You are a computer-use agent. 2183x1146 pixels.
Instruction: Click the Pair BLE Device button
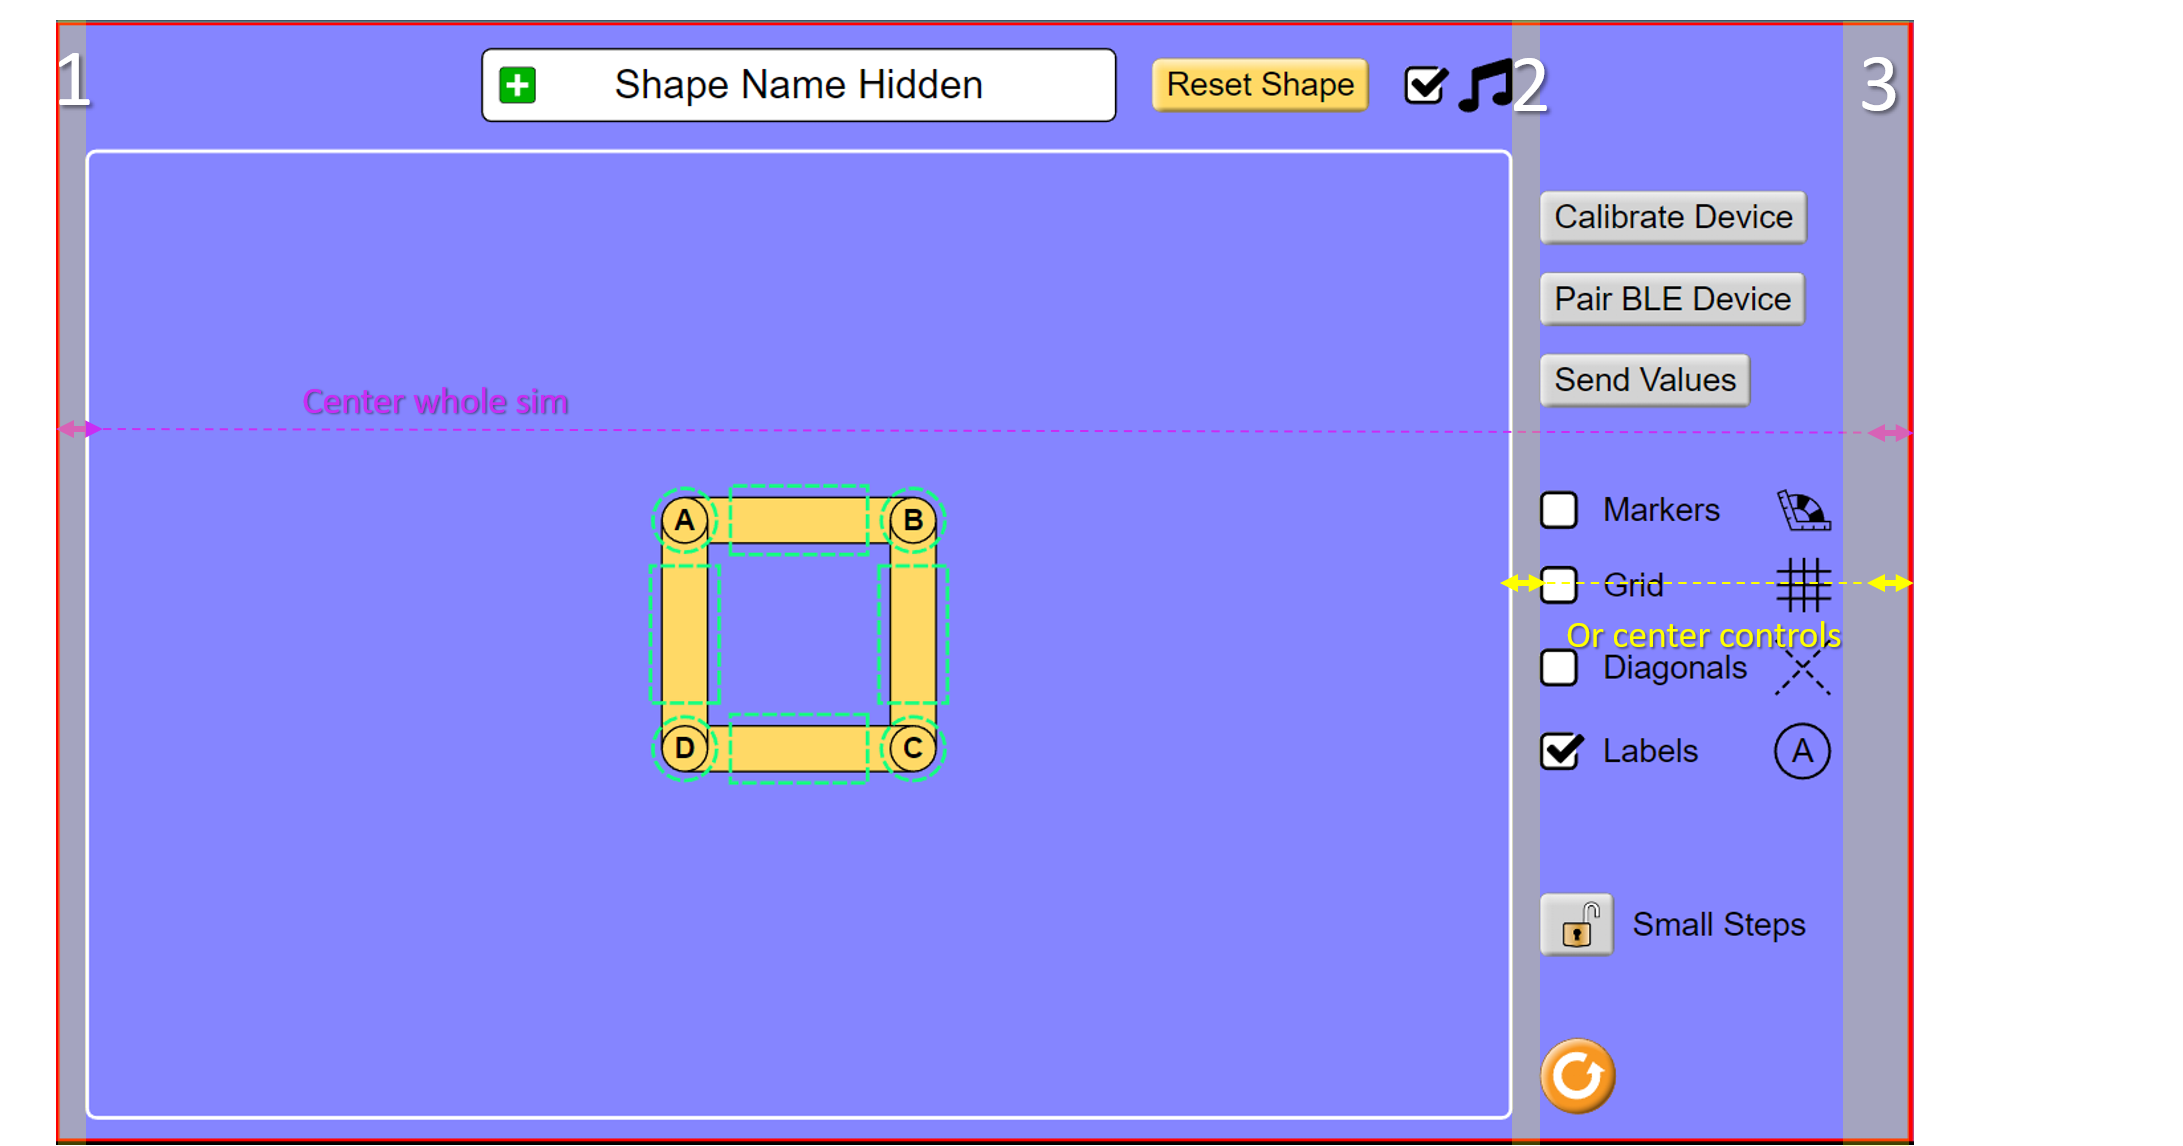click(x=1671, y=299)
